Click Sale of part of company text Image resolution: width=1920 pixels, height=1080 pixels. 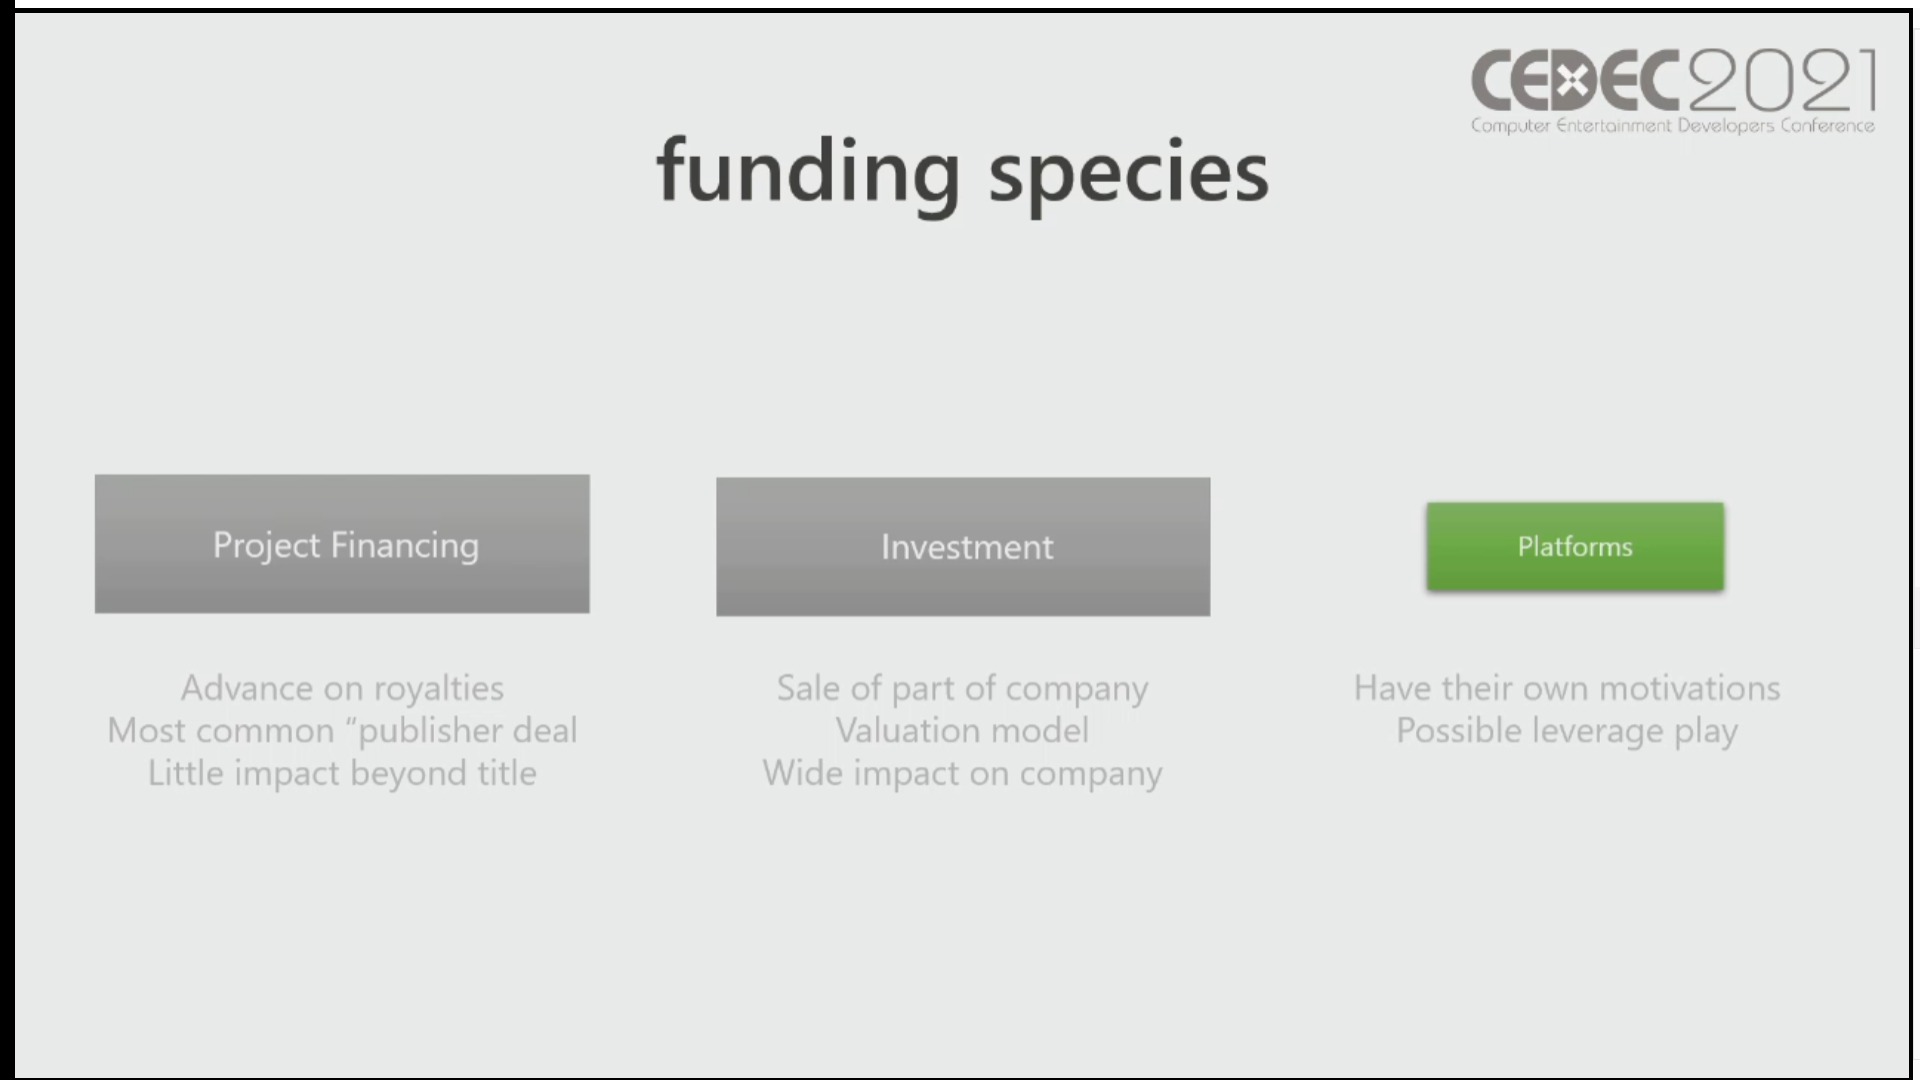962,688
